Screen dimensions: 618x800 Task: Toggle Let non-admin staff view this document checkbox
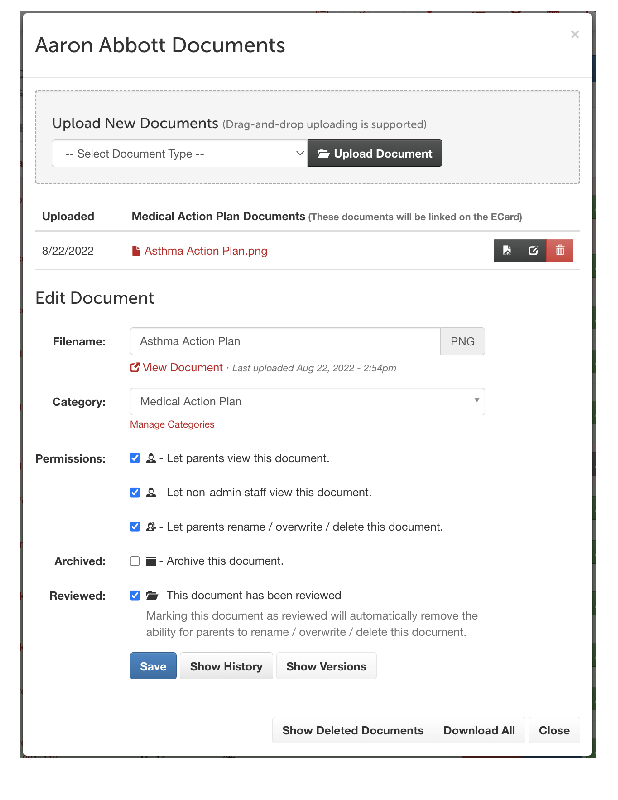135,492
